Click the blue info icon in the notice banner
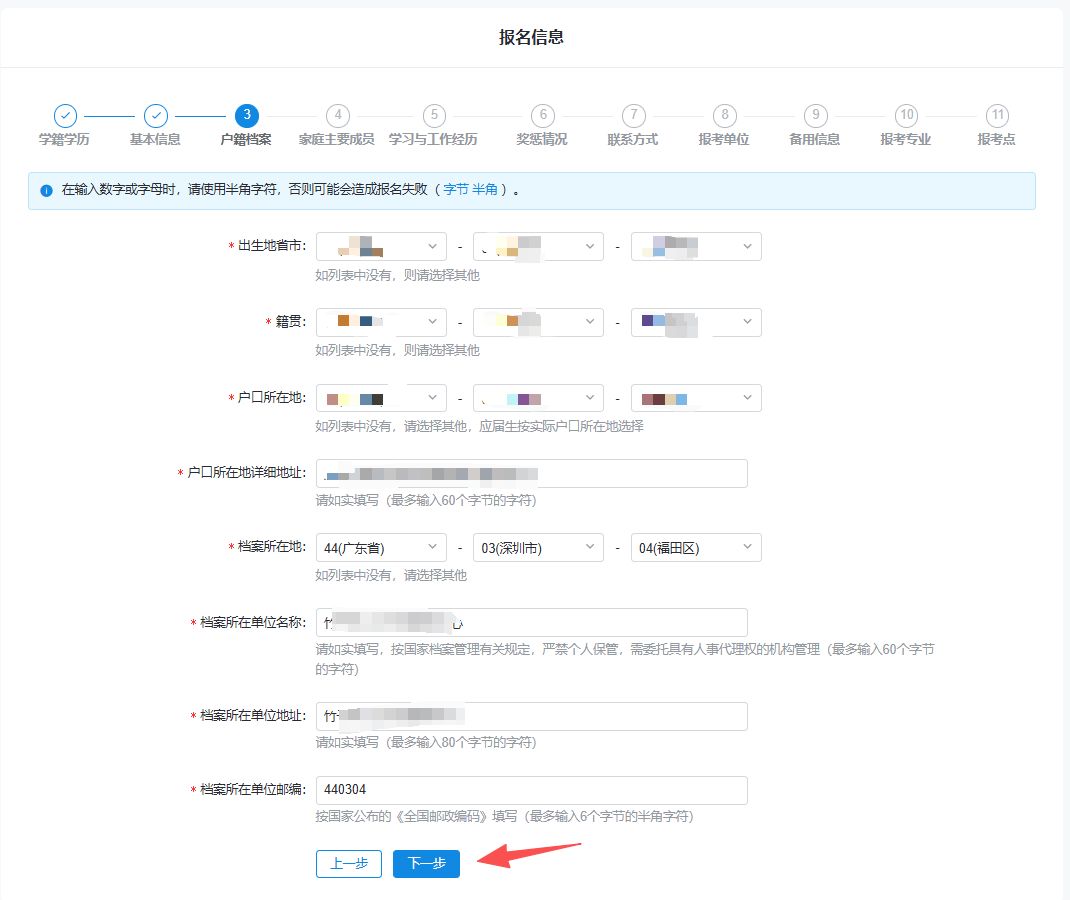The height and width of the screenshot is (900, 1070). (46, 190)
